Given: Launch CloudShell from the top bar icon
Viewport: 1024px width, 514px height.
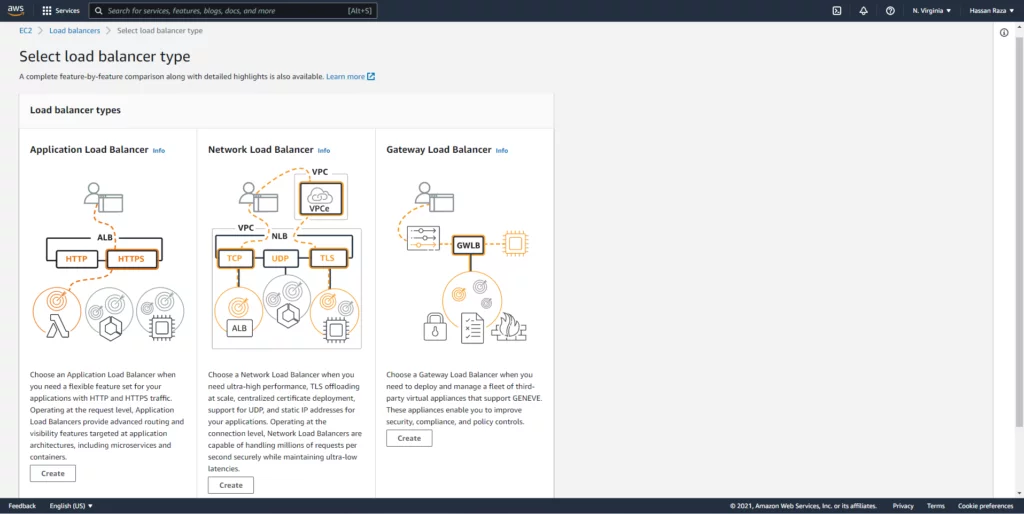Looking at the screenshot, I should click(x=837, y=10).
